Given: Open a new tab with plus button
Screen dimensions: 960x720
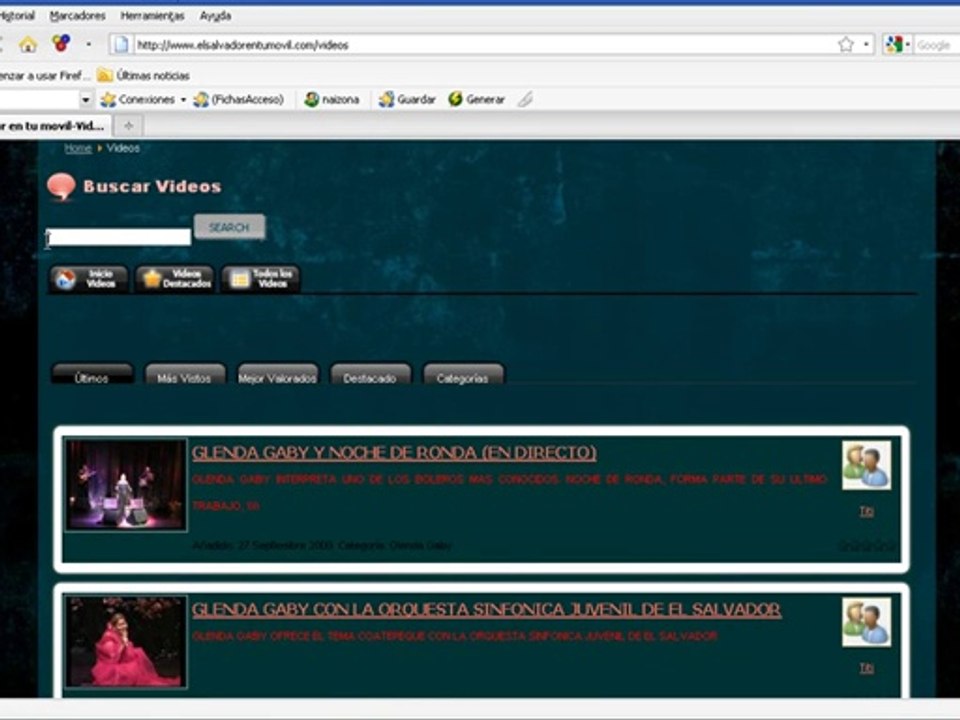Looking at the screenshot, I should click(x=129, y=126).
